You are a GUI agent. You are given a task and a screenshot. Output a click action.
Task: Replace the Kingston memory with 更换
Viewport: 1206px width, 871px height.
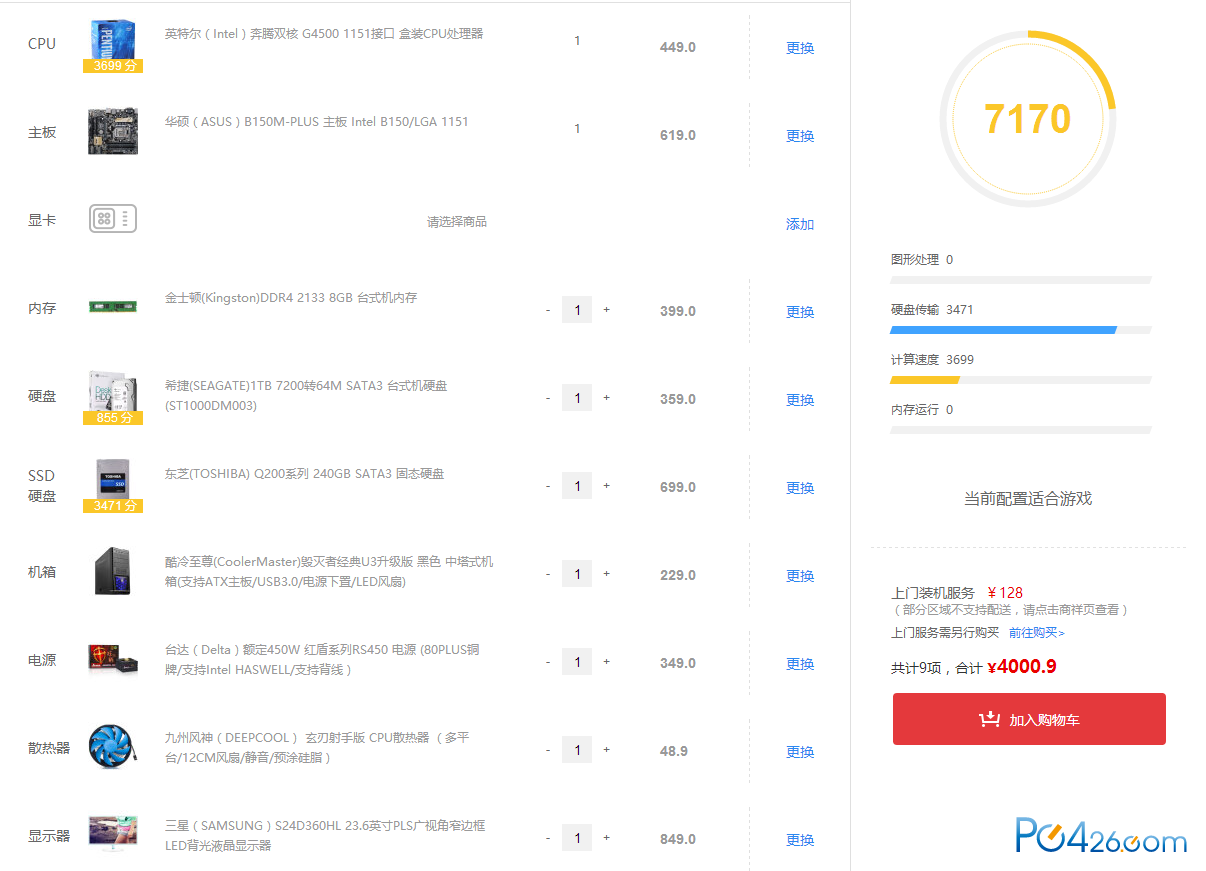(800, 312)
